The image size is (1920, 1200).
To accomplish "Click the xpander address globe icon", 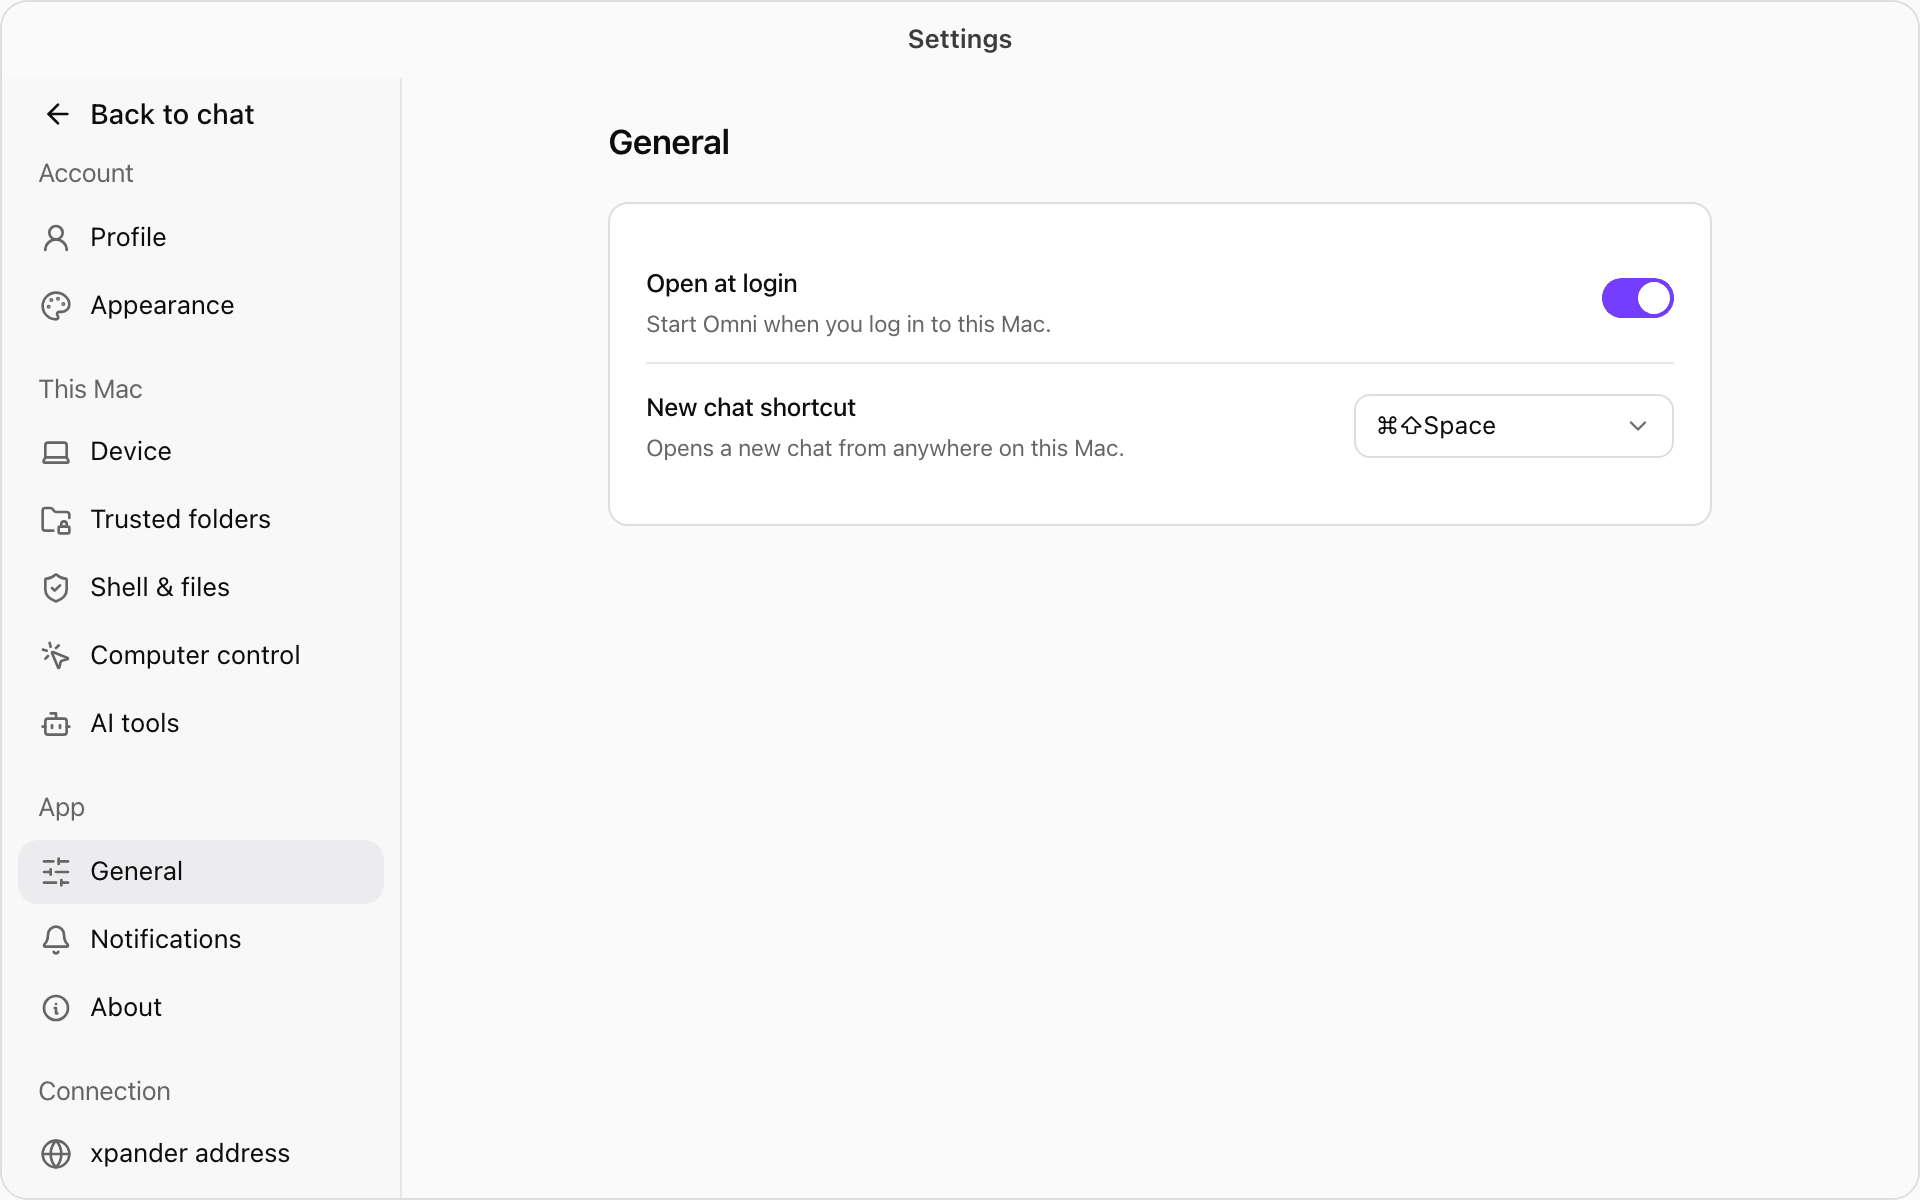I will tap(56, 1154).
